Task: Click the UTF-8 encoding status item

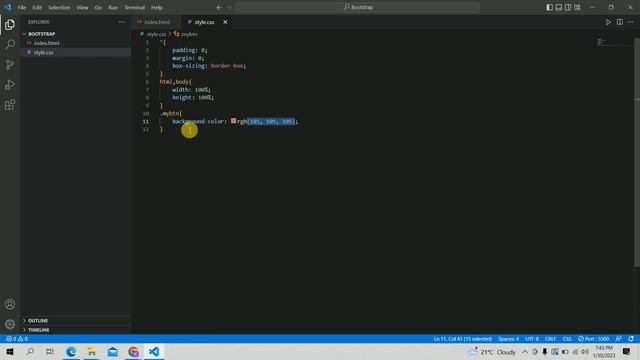Action: coord(532,339)
